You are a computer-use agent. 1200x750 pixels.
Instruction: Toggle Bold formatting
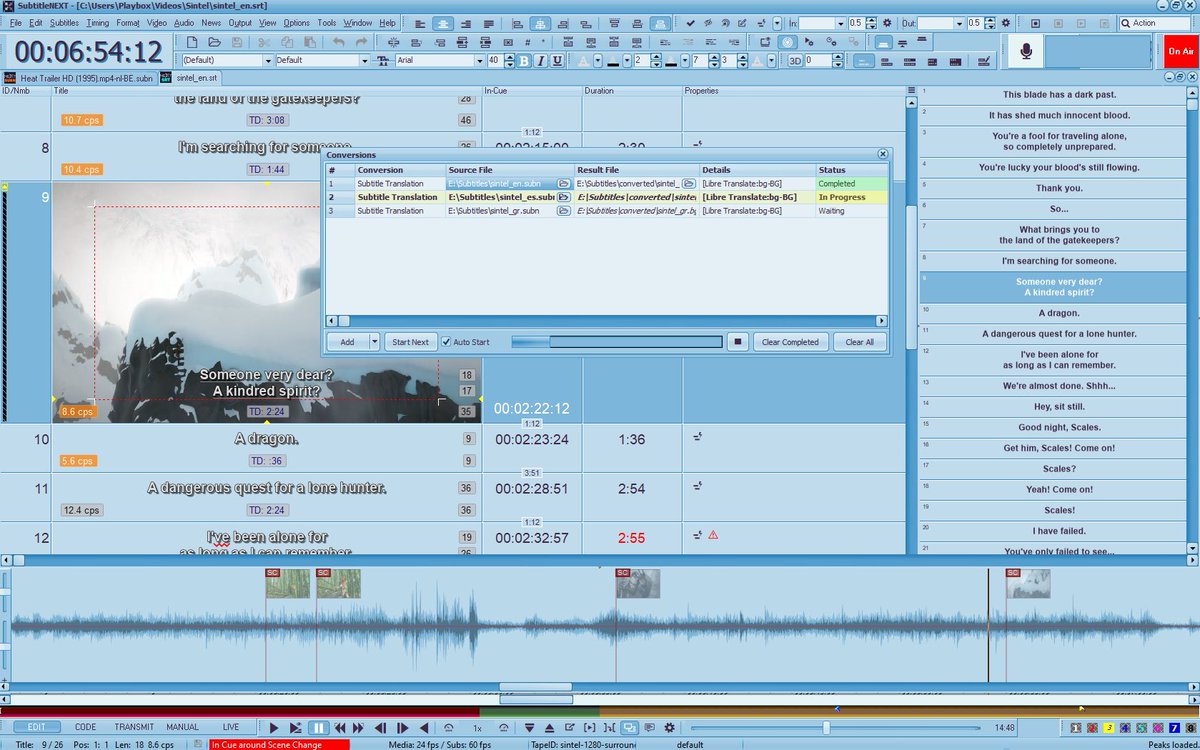point(524,60)
